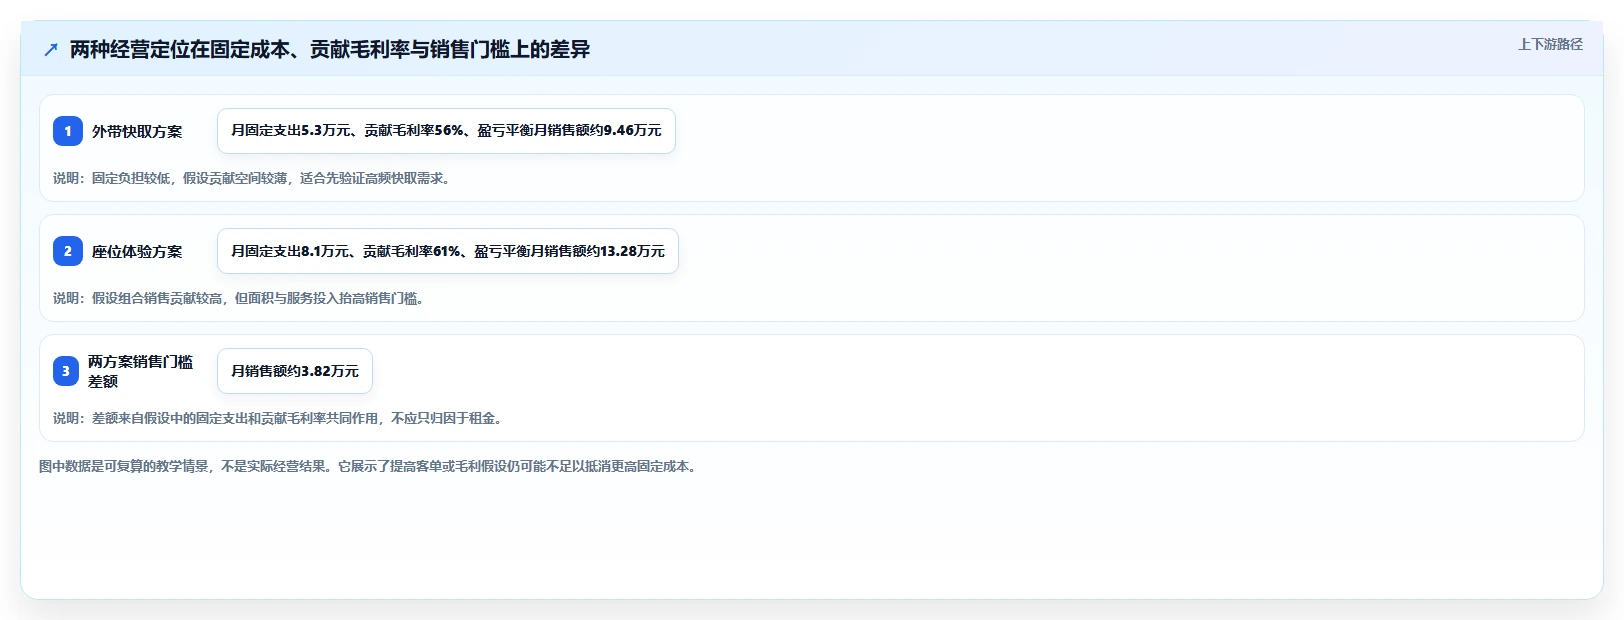Select the 两方案销售门槛差额 label
Image resolution: width=1624 pixels, height=620 pixels.
click(x=140, y=371)
